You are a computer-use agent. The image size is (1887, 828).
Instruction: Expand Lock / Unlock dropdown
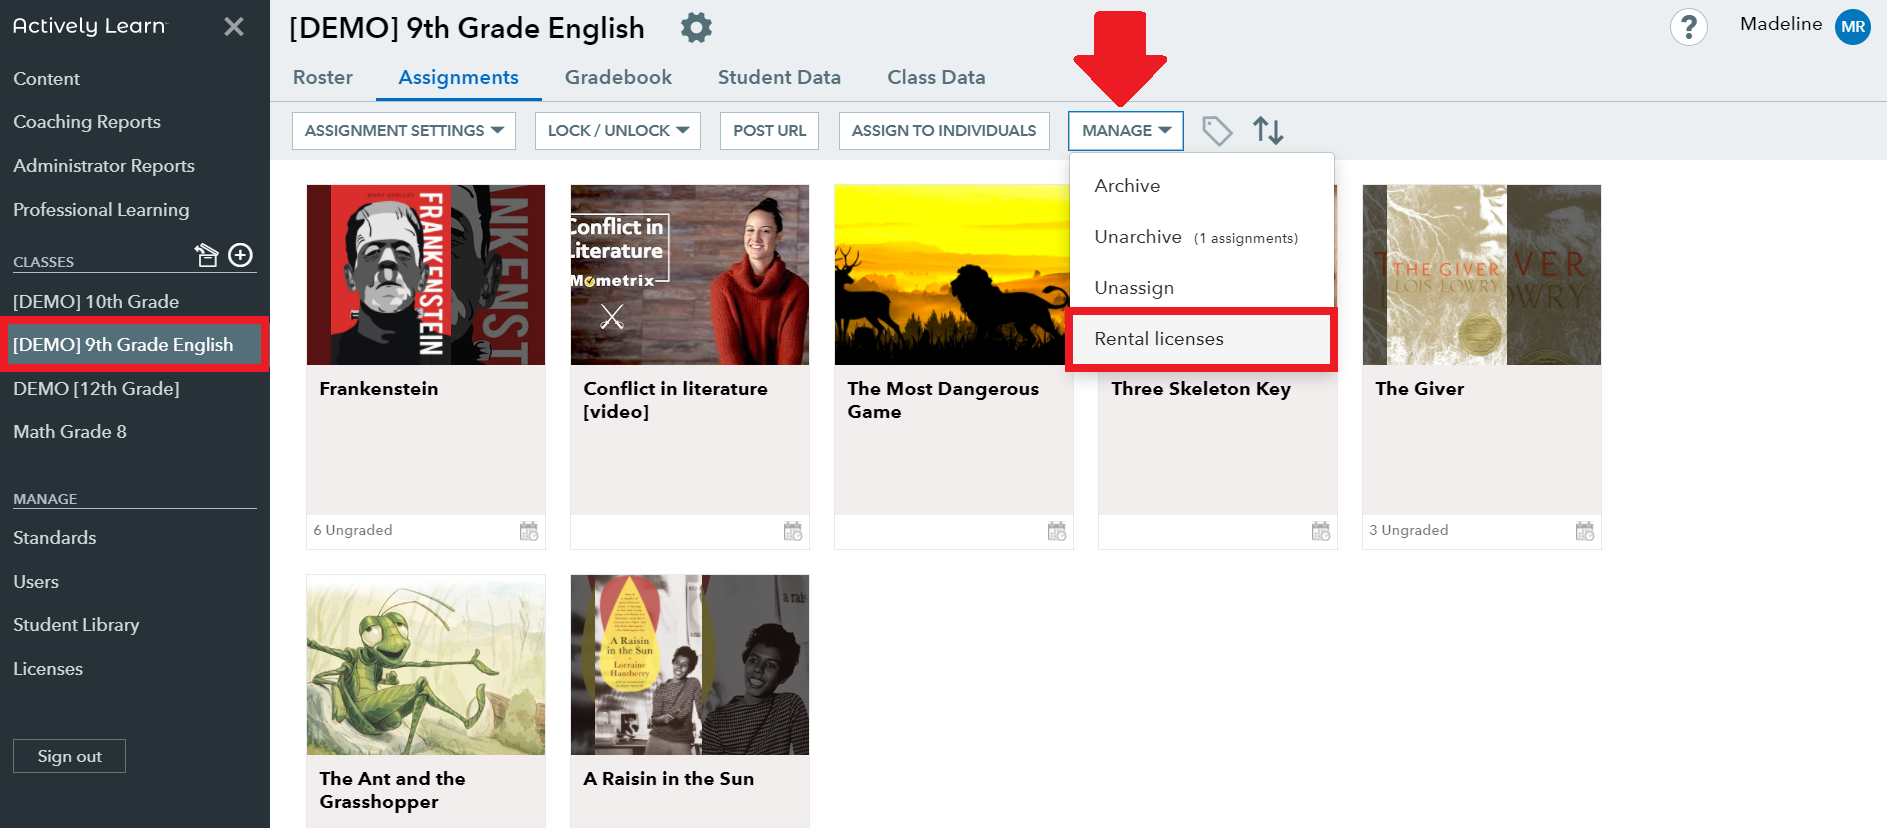(618, 131)
